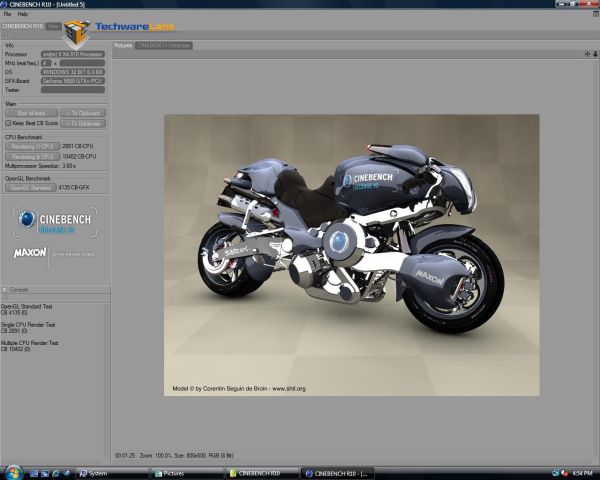This screenshot has width=600, height=480.
Task: Click the Start all tests button
Action: (31, 113)
